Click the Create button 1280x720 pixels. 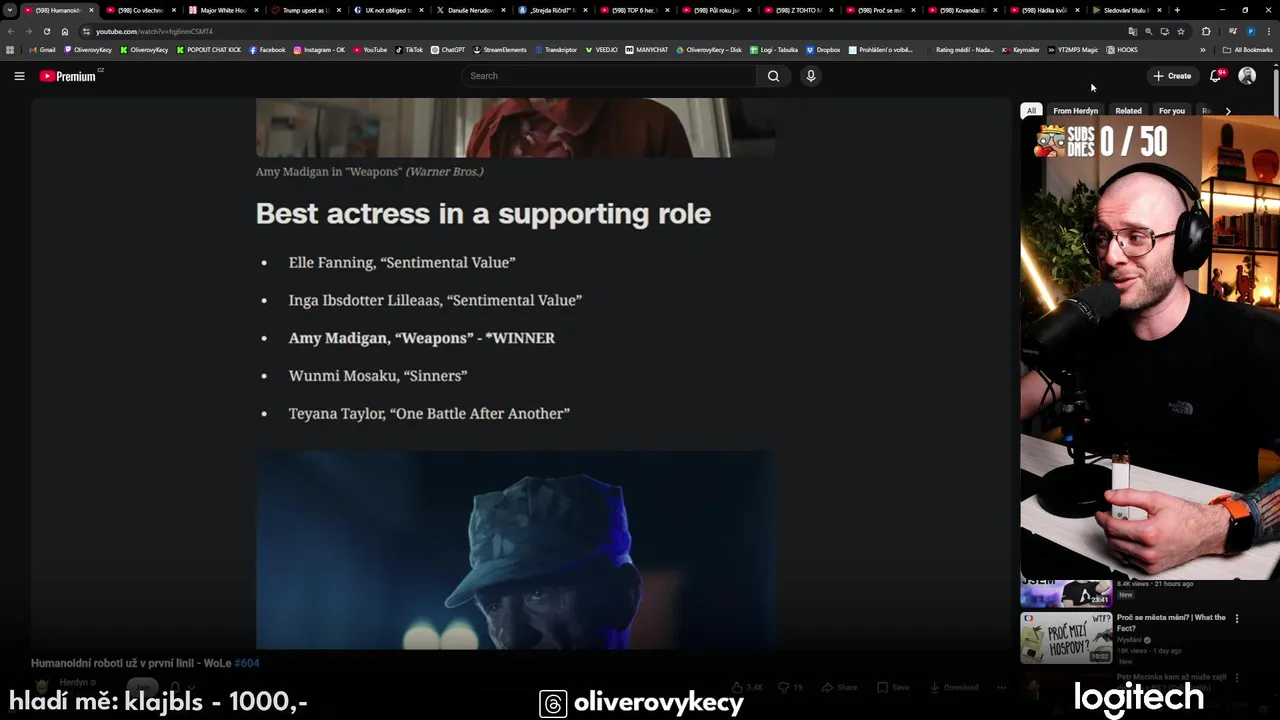coord(1172,76)
